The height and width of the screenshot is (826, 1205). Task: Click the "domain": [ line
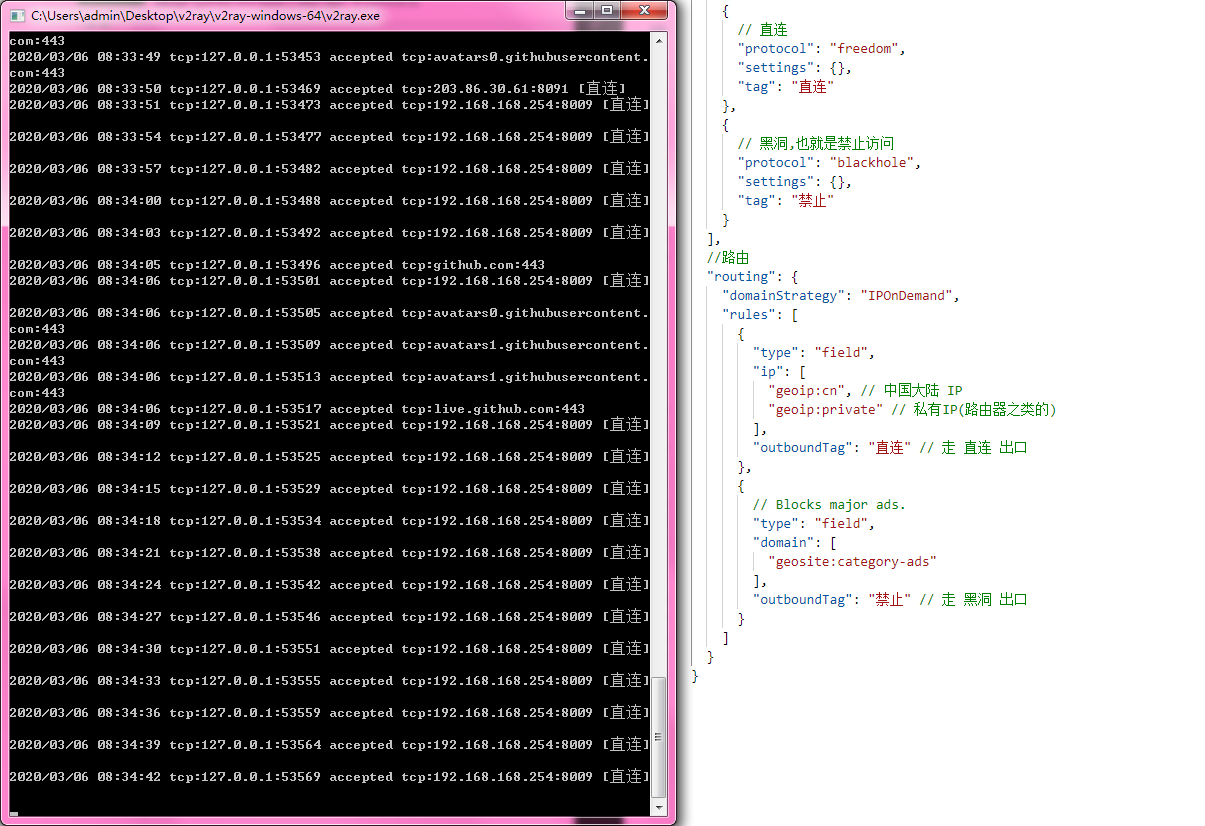tap(795, 542)
